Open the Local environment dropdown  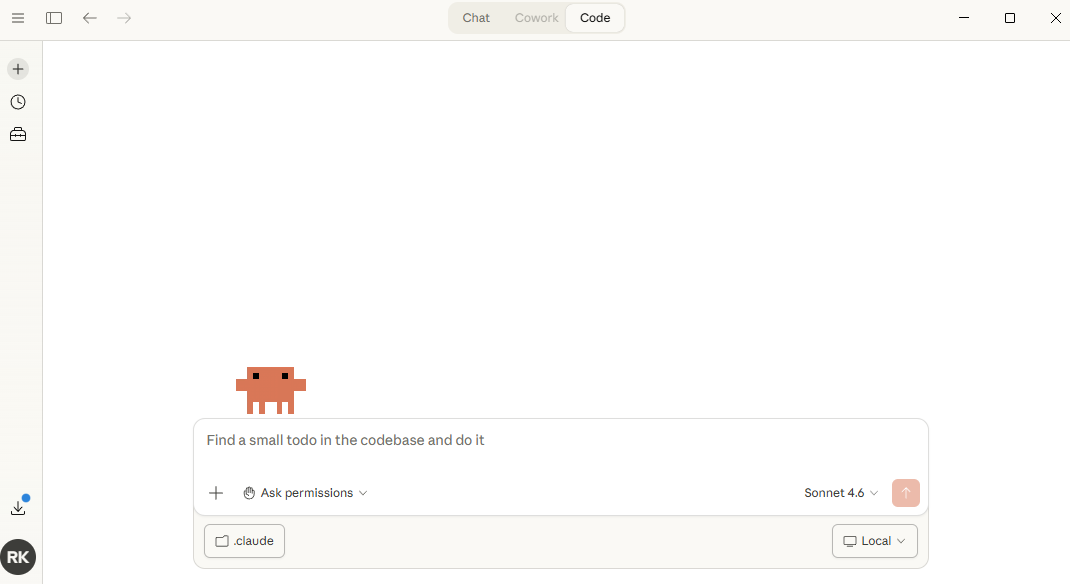coord(874,540)
